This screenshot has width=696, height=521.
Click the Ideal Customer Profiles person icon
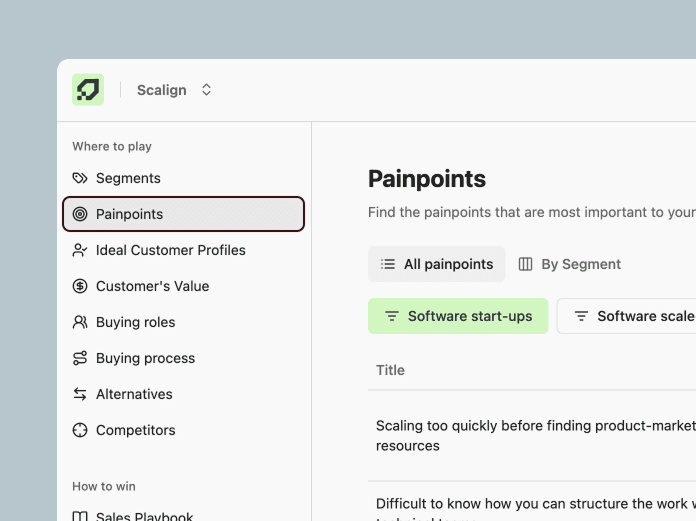coord(80,250)
